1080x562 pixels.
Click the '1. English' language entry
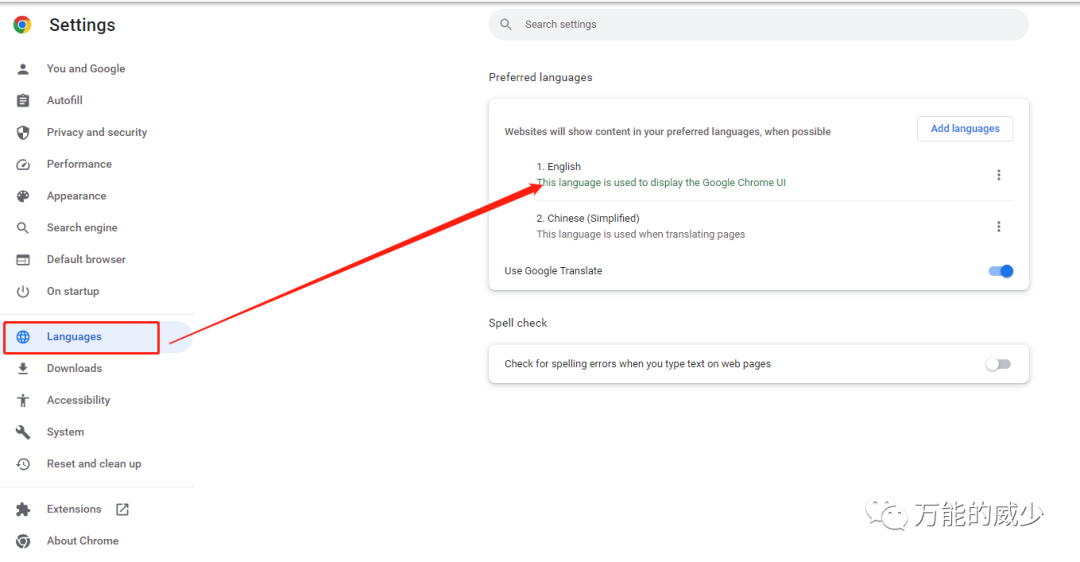pos(559,167)
